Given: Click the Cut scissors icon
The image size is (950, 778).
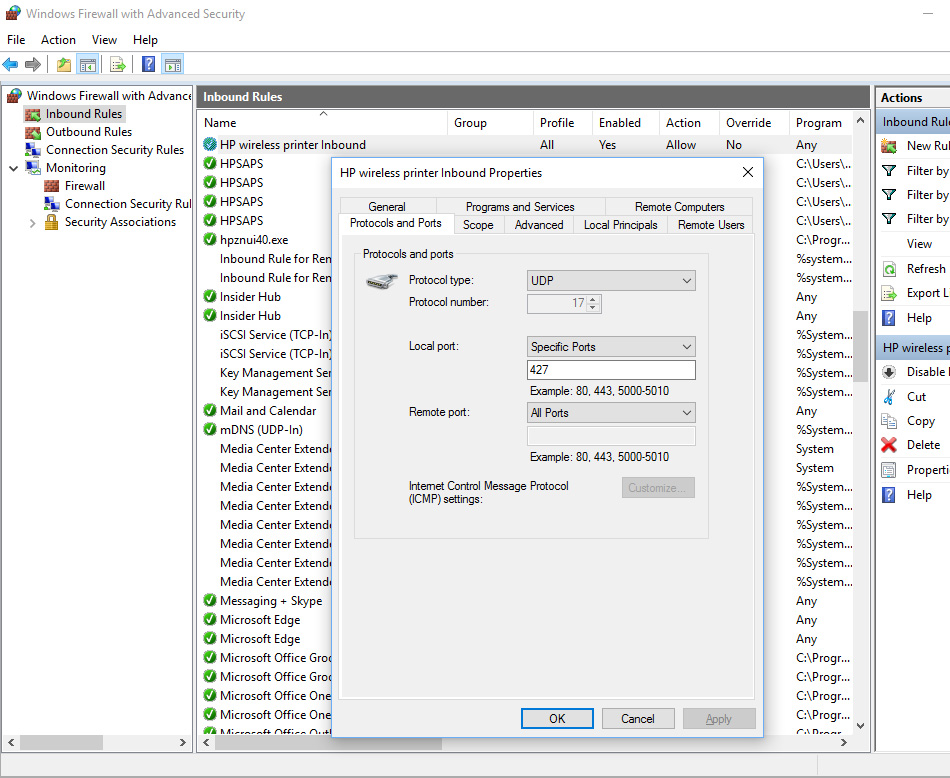Looking at the screenshot, I should [889, 397].
